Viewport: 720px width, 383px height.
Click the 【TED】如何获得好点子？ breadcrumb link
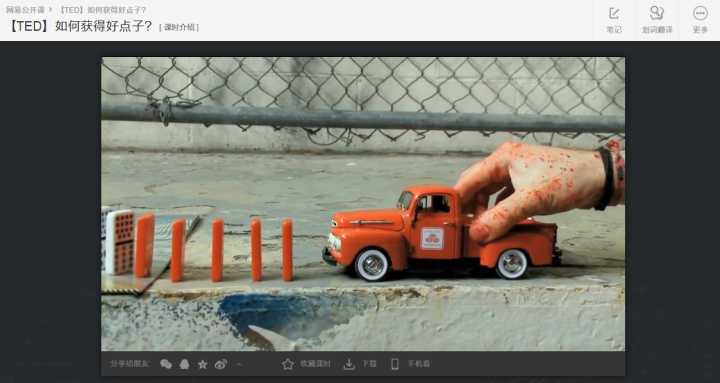pyautogui.click(x=102, y=10)
